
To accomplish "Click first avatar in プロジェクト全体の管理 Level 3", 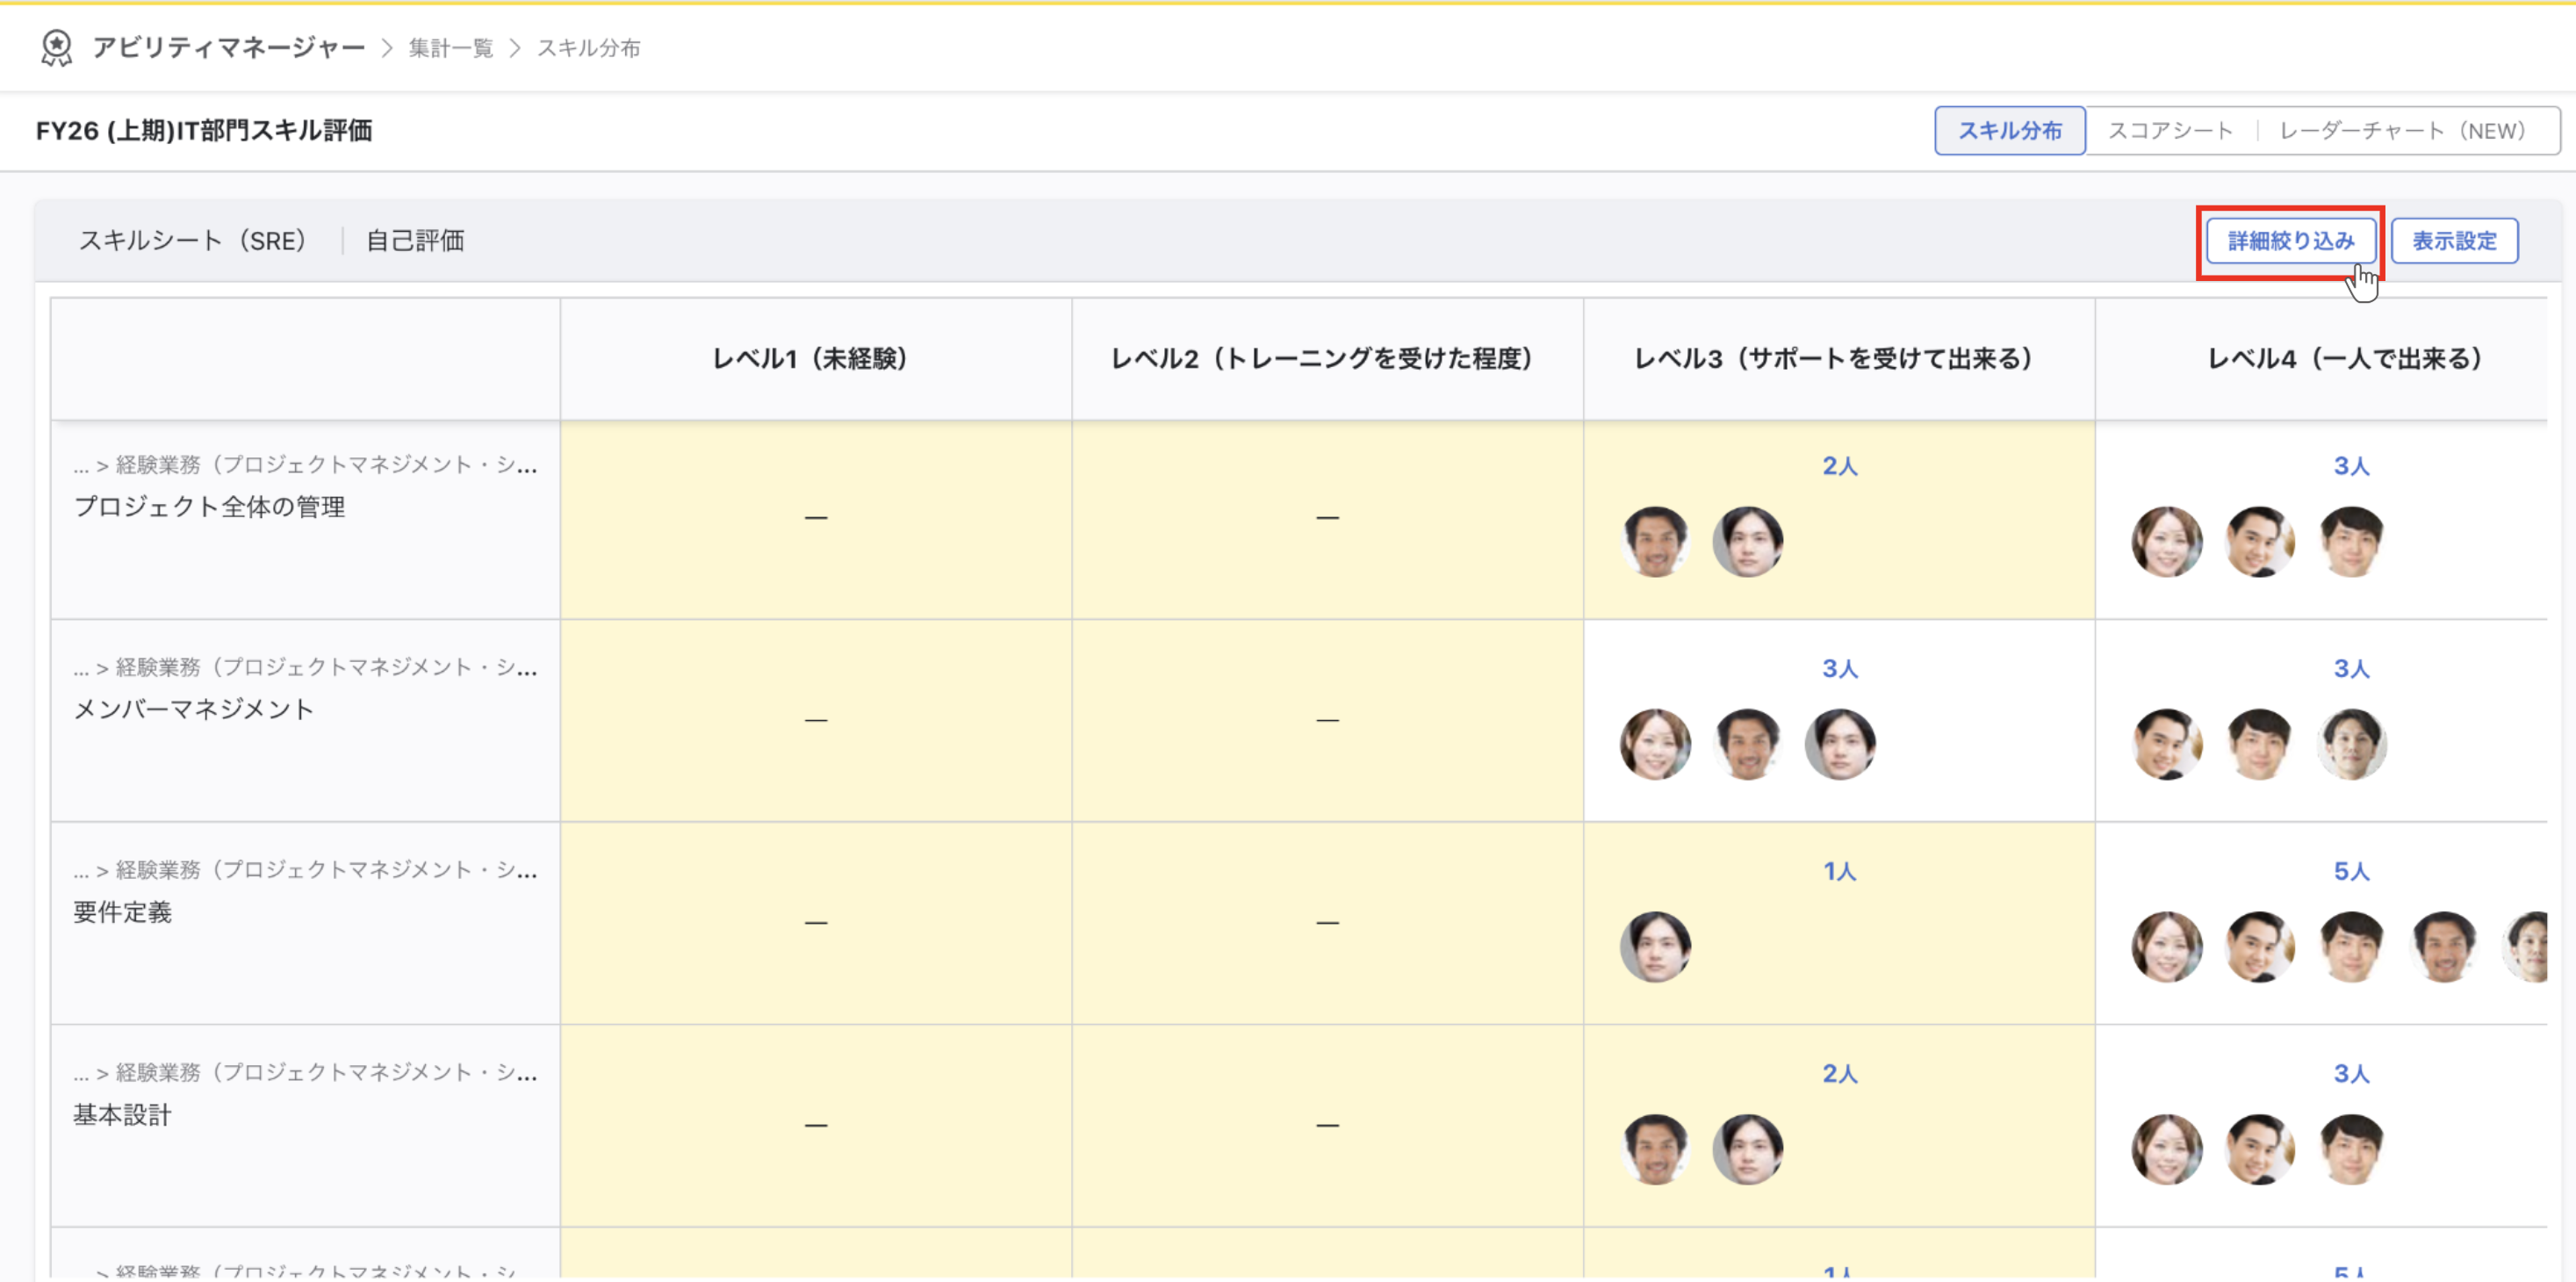I will (x=1656, y=542).
